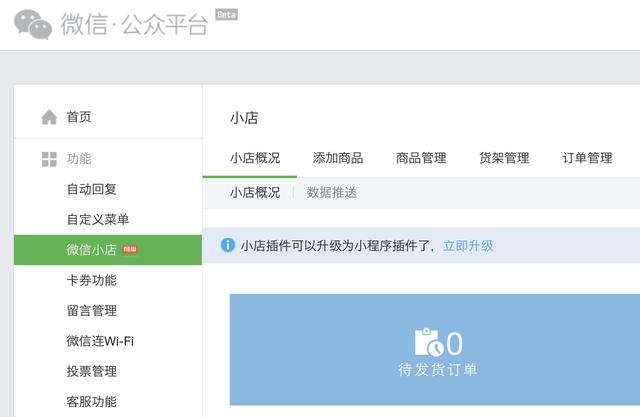Screen dimensions: 640x417
Task: Click the WeChat logo icon
Action: 33,23
